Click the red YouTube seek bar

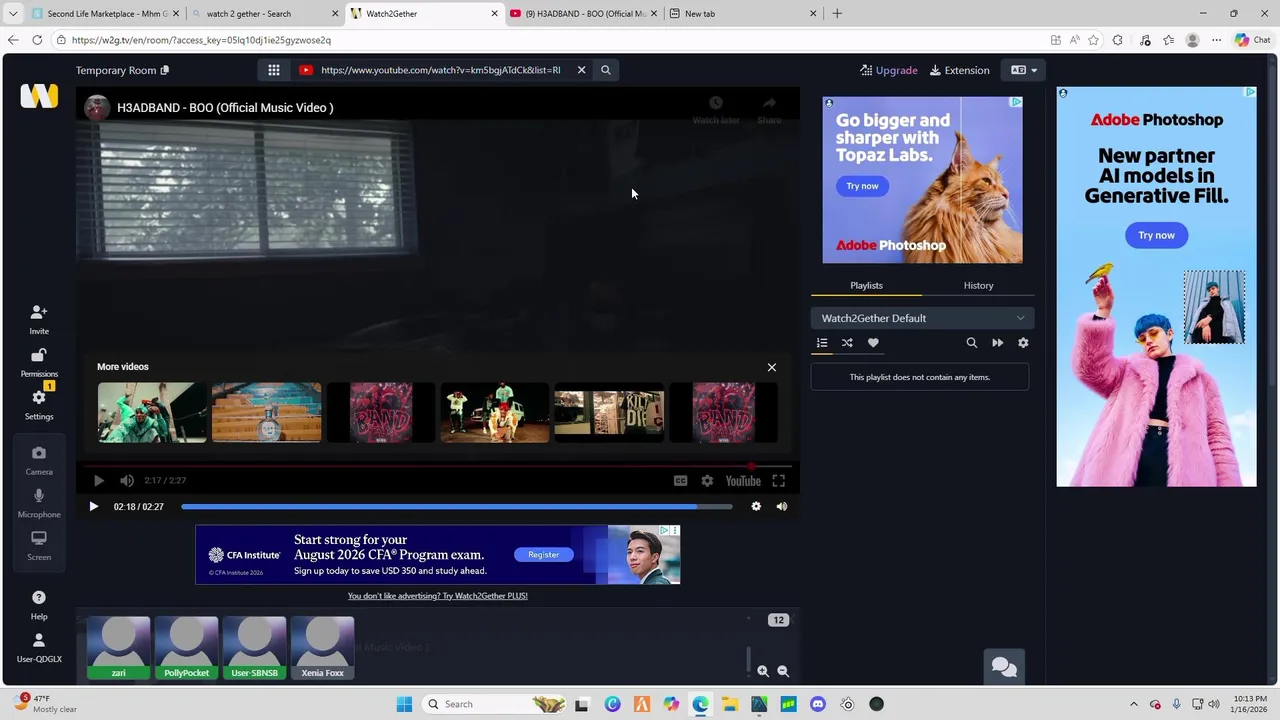[x=436, y=466]
